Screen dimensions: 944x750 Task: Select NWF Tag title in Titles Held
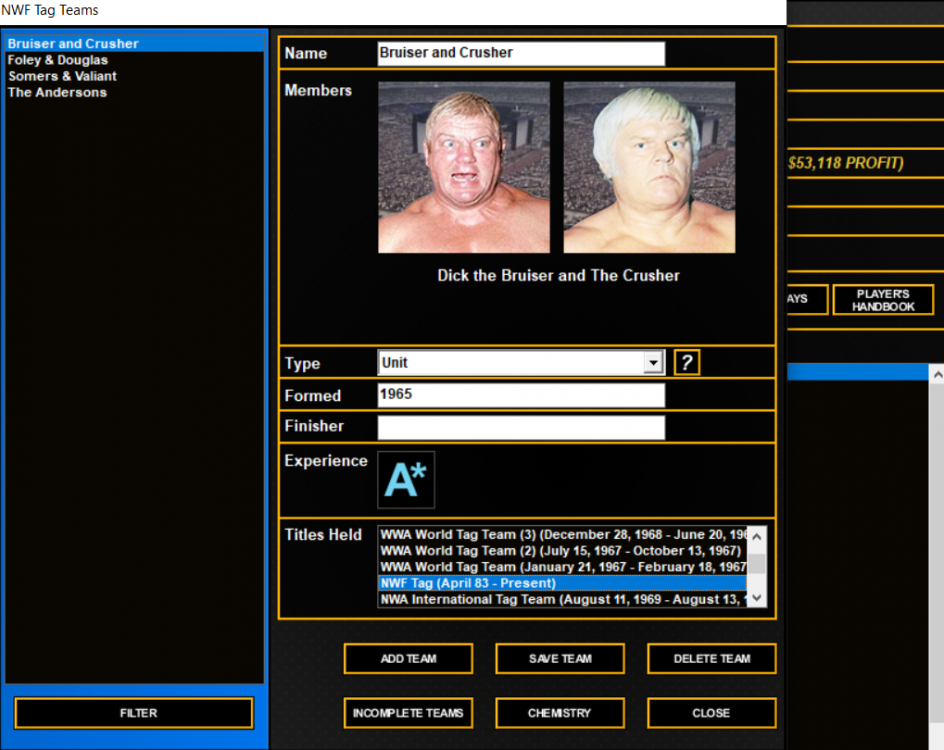coord(560,583)
